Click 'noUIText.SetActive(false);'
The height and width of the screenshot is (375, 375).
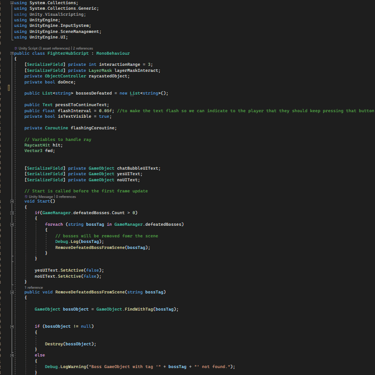tap(68, 276)
